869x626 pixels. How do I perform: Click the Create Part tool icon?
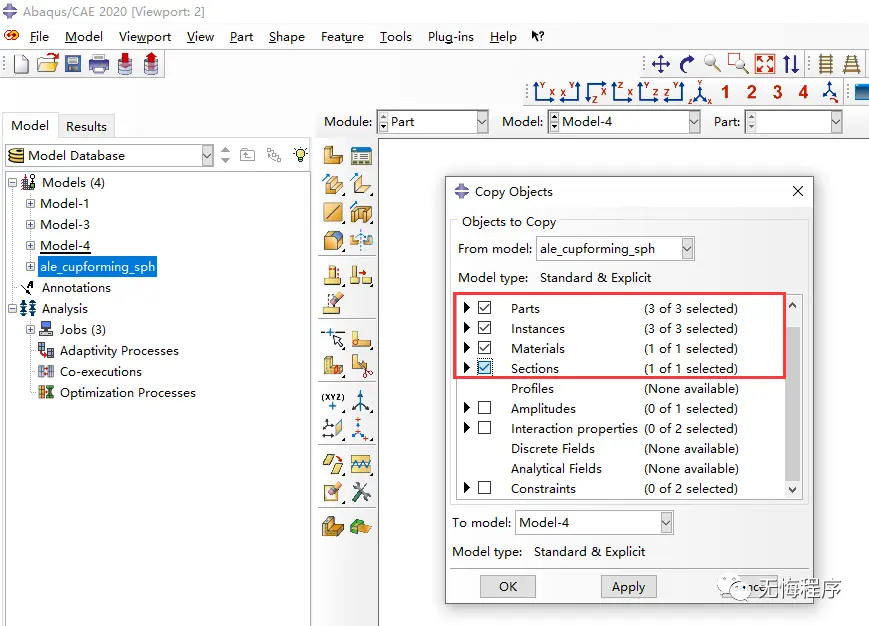point(333,156)
